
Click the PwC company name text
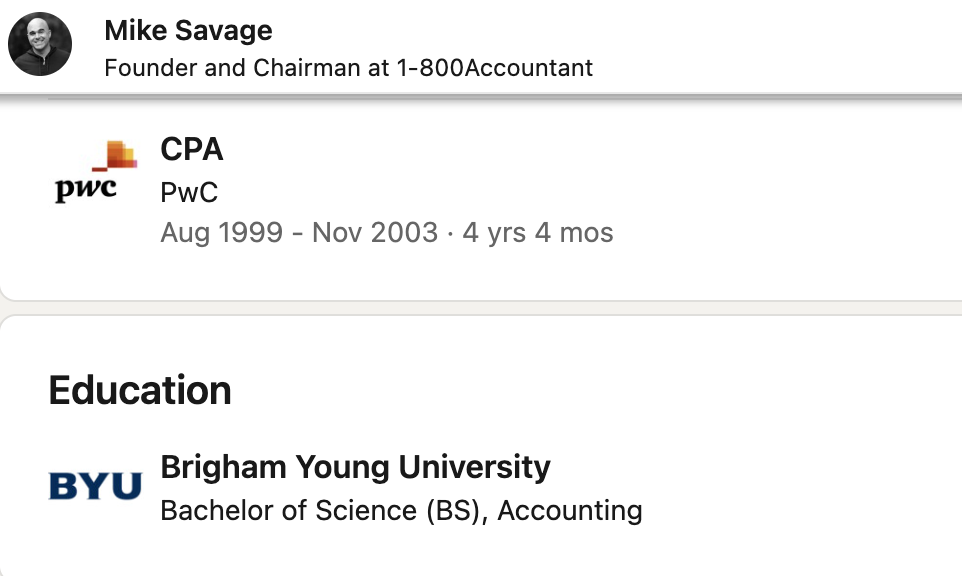point(189,193)
